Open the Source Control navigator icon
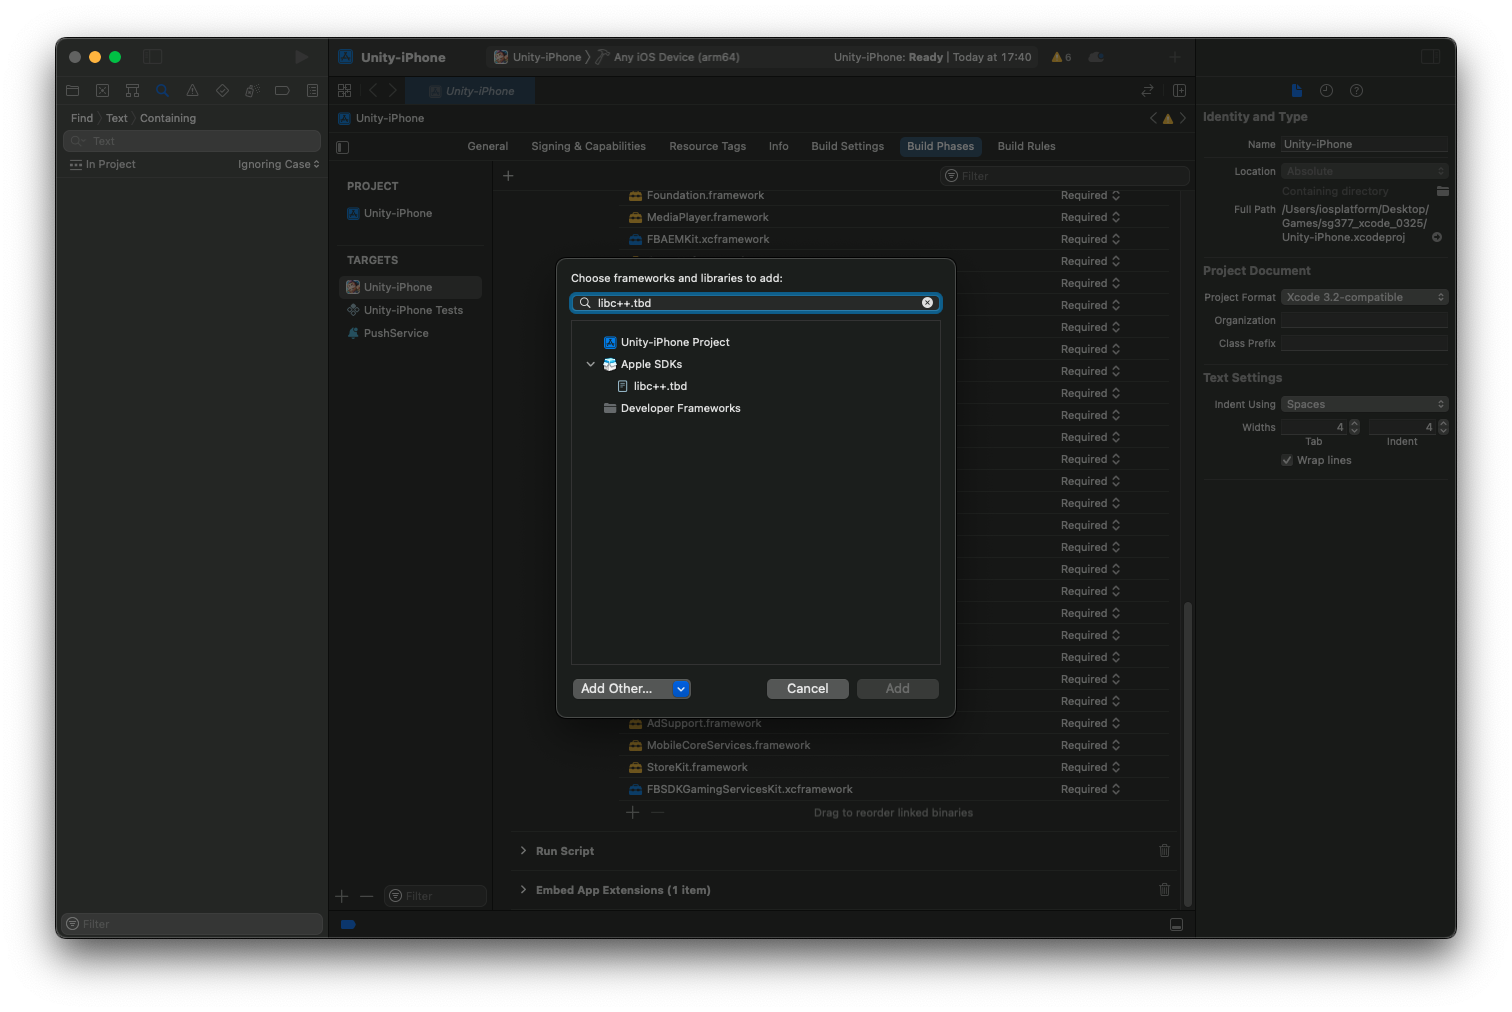This screenshot has height=1012, width=1512. click(x=102, y=90)
